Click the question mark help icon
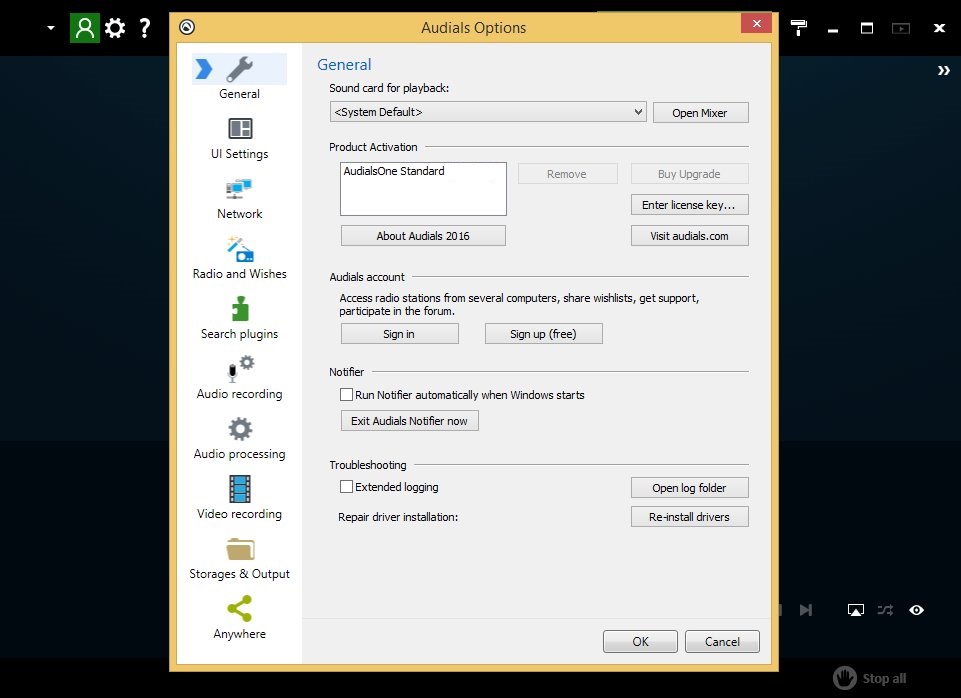The height and width of the screenshot is (698, 961). pyautogui.click(x=145, y=28)
